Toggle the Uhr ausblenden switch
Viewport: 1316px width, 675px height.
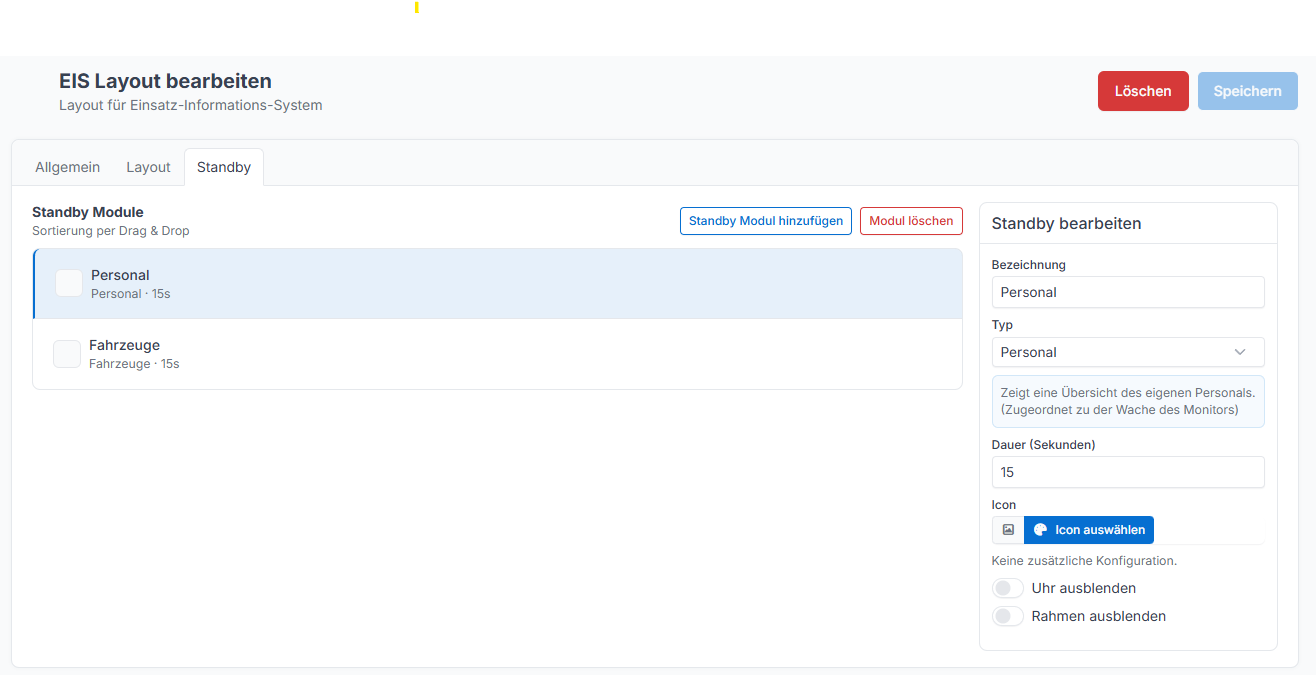pyautogui.click(x=1008, y=588)
